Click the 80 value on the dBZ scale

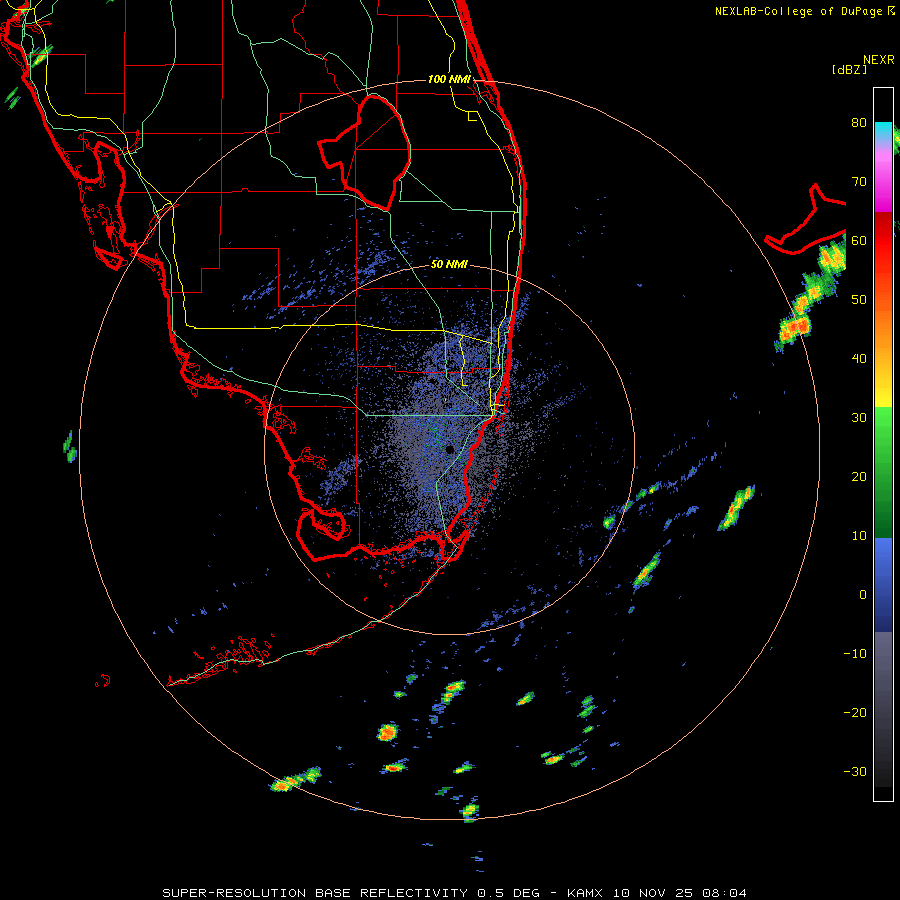pos(859,122)
